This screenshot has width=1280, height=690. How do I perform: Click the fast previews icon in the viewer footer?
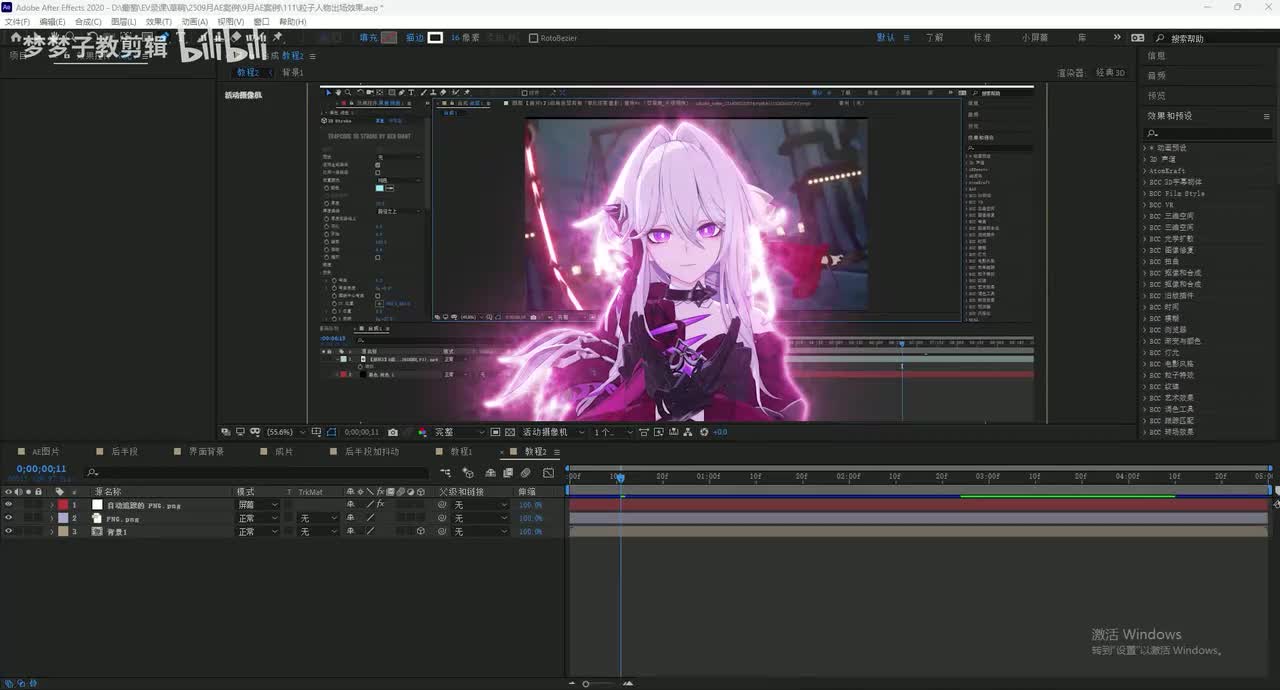point(659,432)
